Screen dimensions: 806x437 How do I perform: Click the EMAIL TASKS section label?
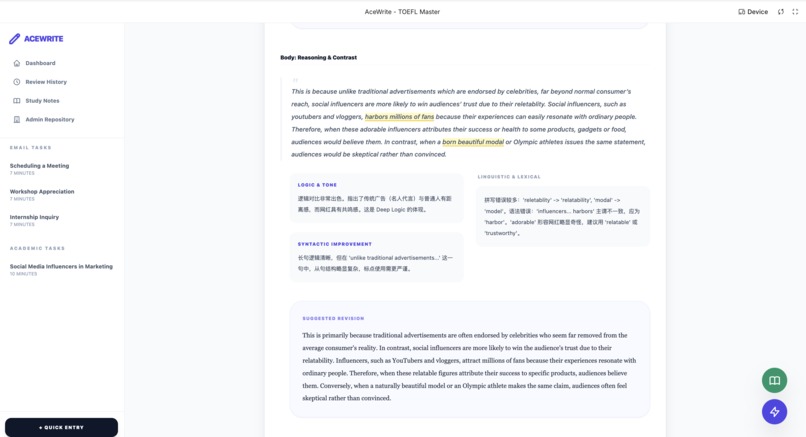click(x=30, y=148)
